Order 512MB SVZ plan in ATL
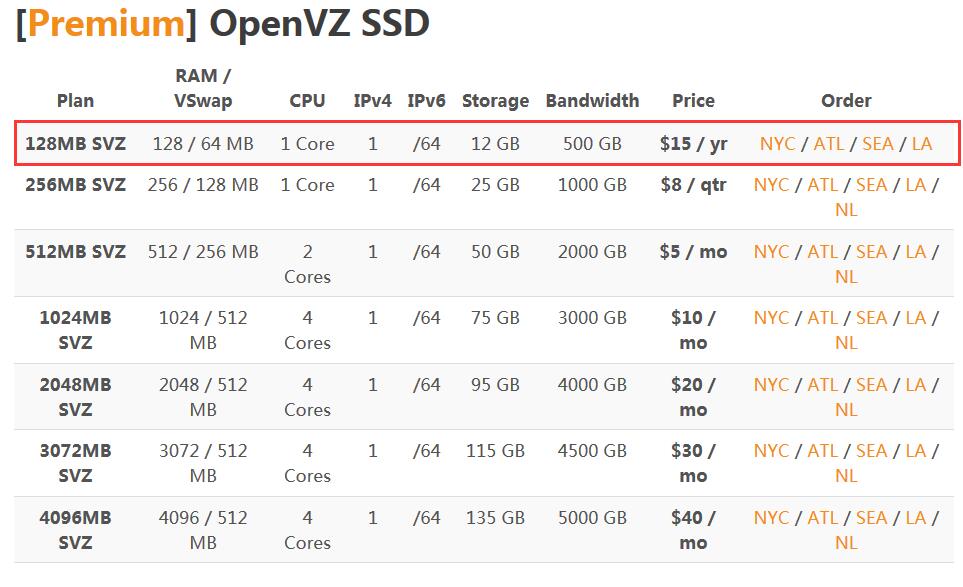The height and width of the screenshot is (587, 963). (822, 252)
